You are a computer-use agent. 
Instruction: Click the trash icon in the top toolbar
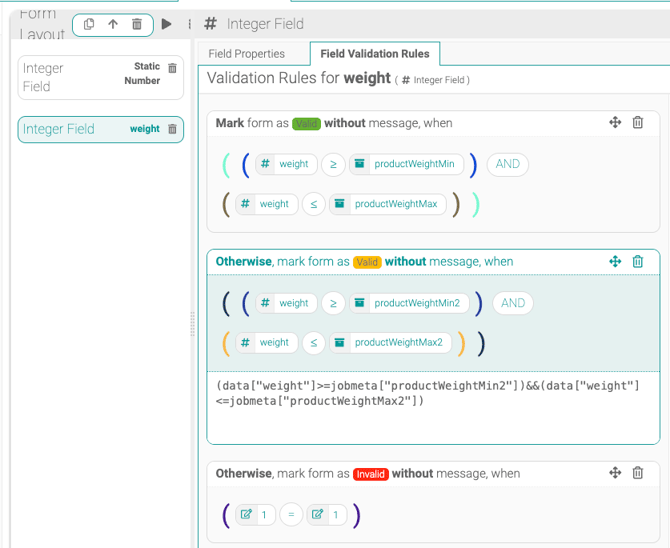137,24
